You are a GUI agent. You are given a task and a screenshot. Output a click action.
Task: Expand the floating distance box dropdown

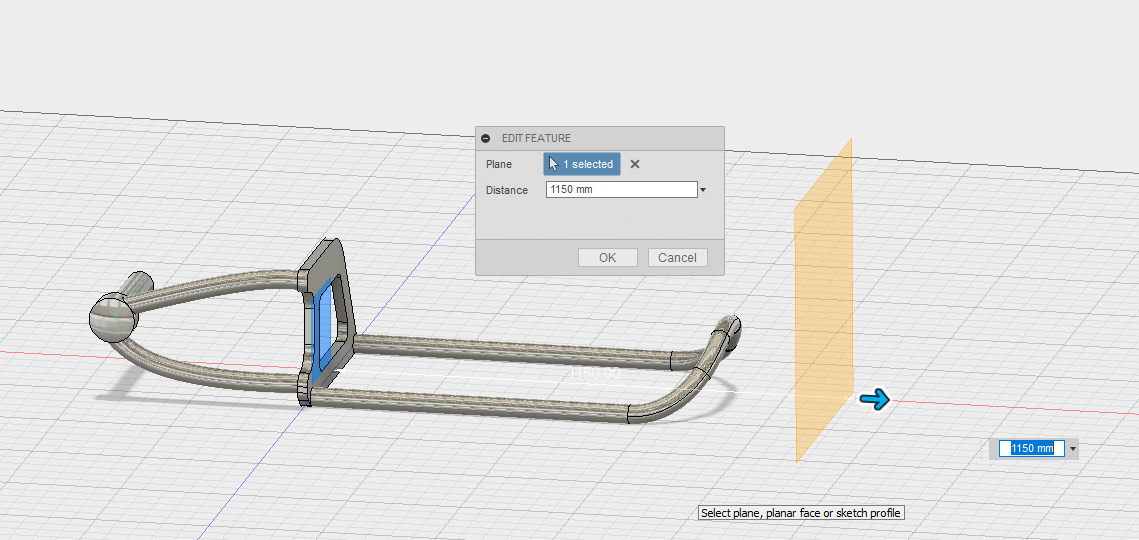[x=1073, y=449]
